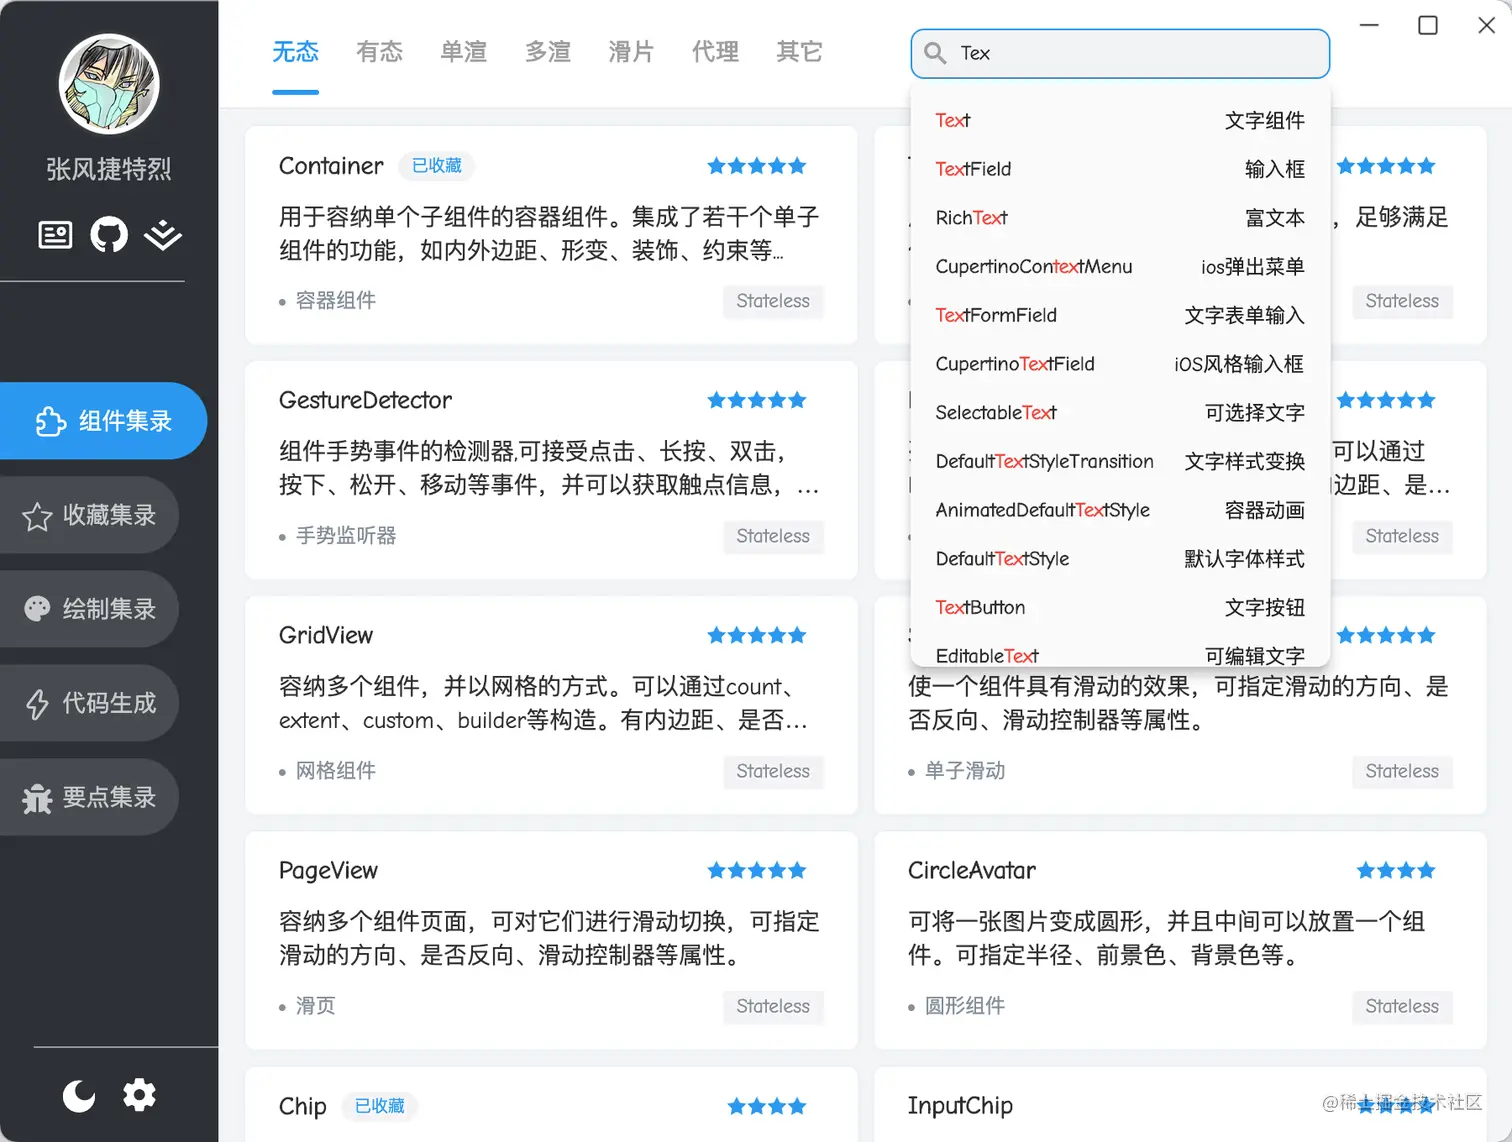This screenshot has width=1512, height=1142.
Task: Click the resume card icon beside GitHub
Action: (x=55, y=234)
